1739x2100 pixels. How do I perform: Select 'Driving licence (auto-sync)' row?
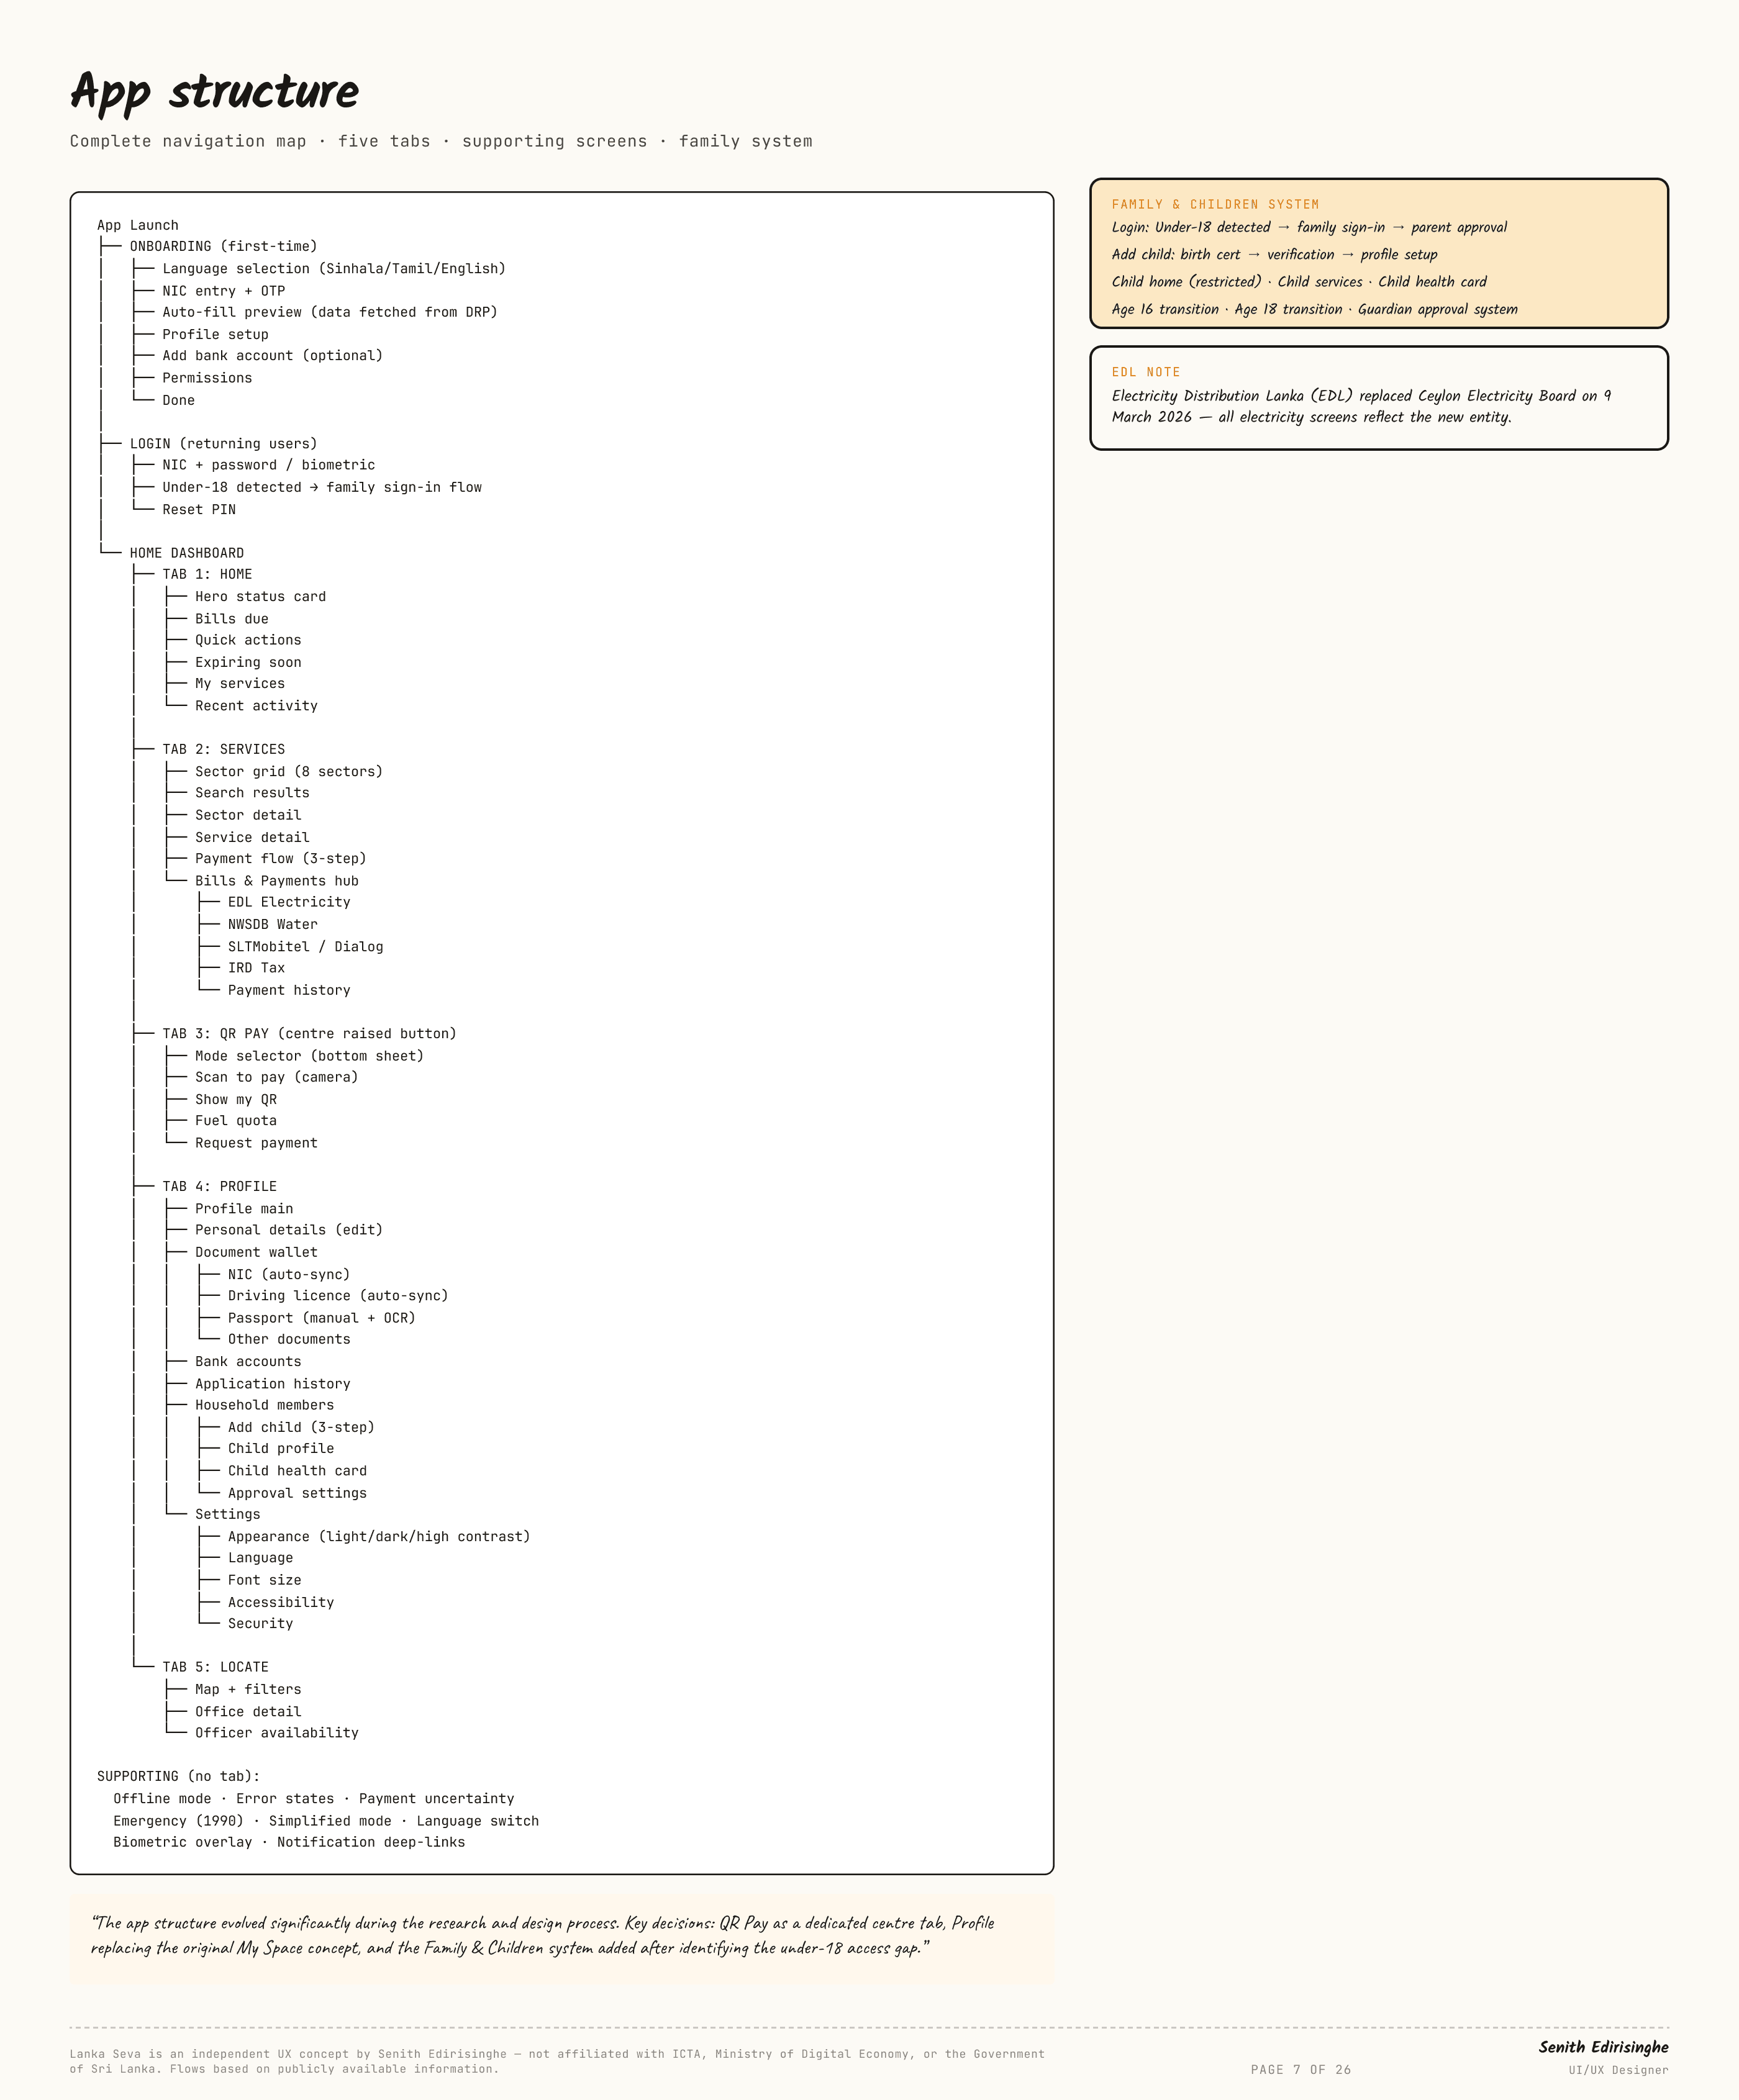(338, 1295)
